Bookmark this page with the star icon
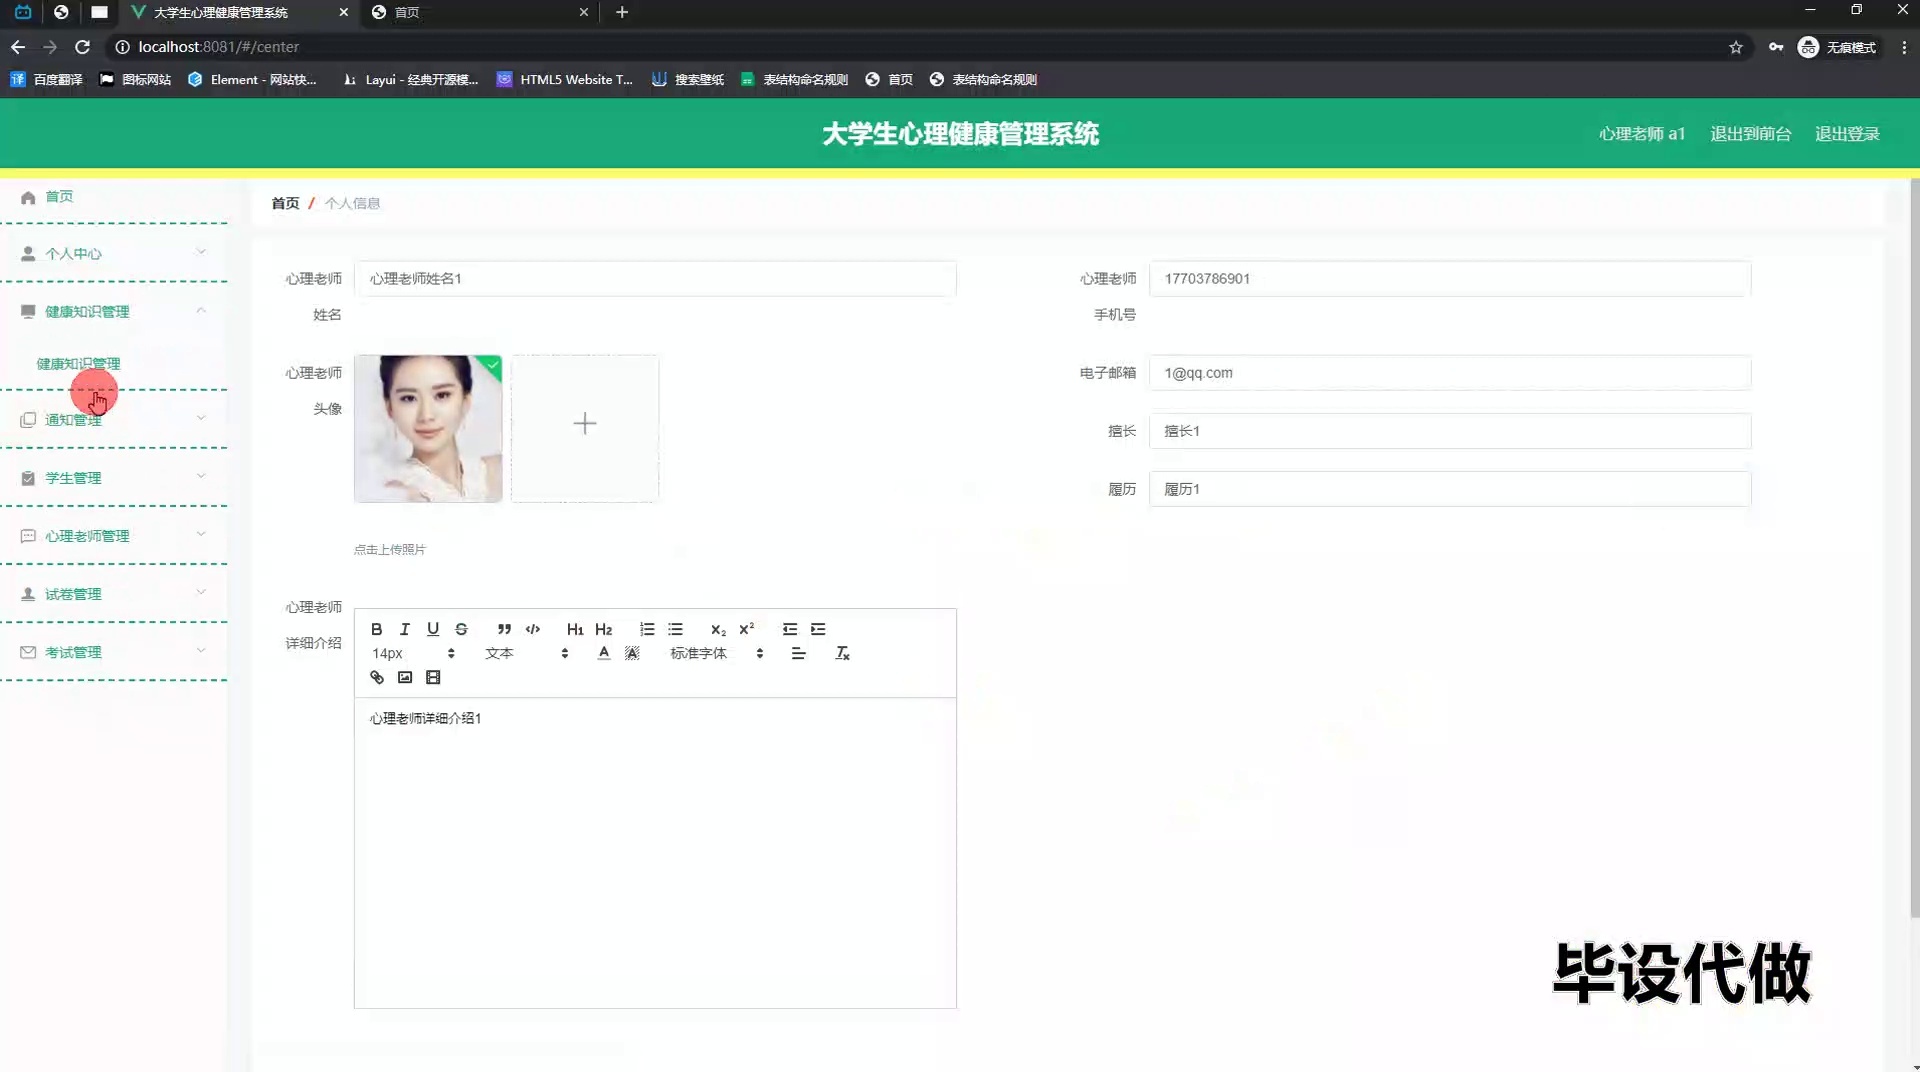 coord(1736,47)
